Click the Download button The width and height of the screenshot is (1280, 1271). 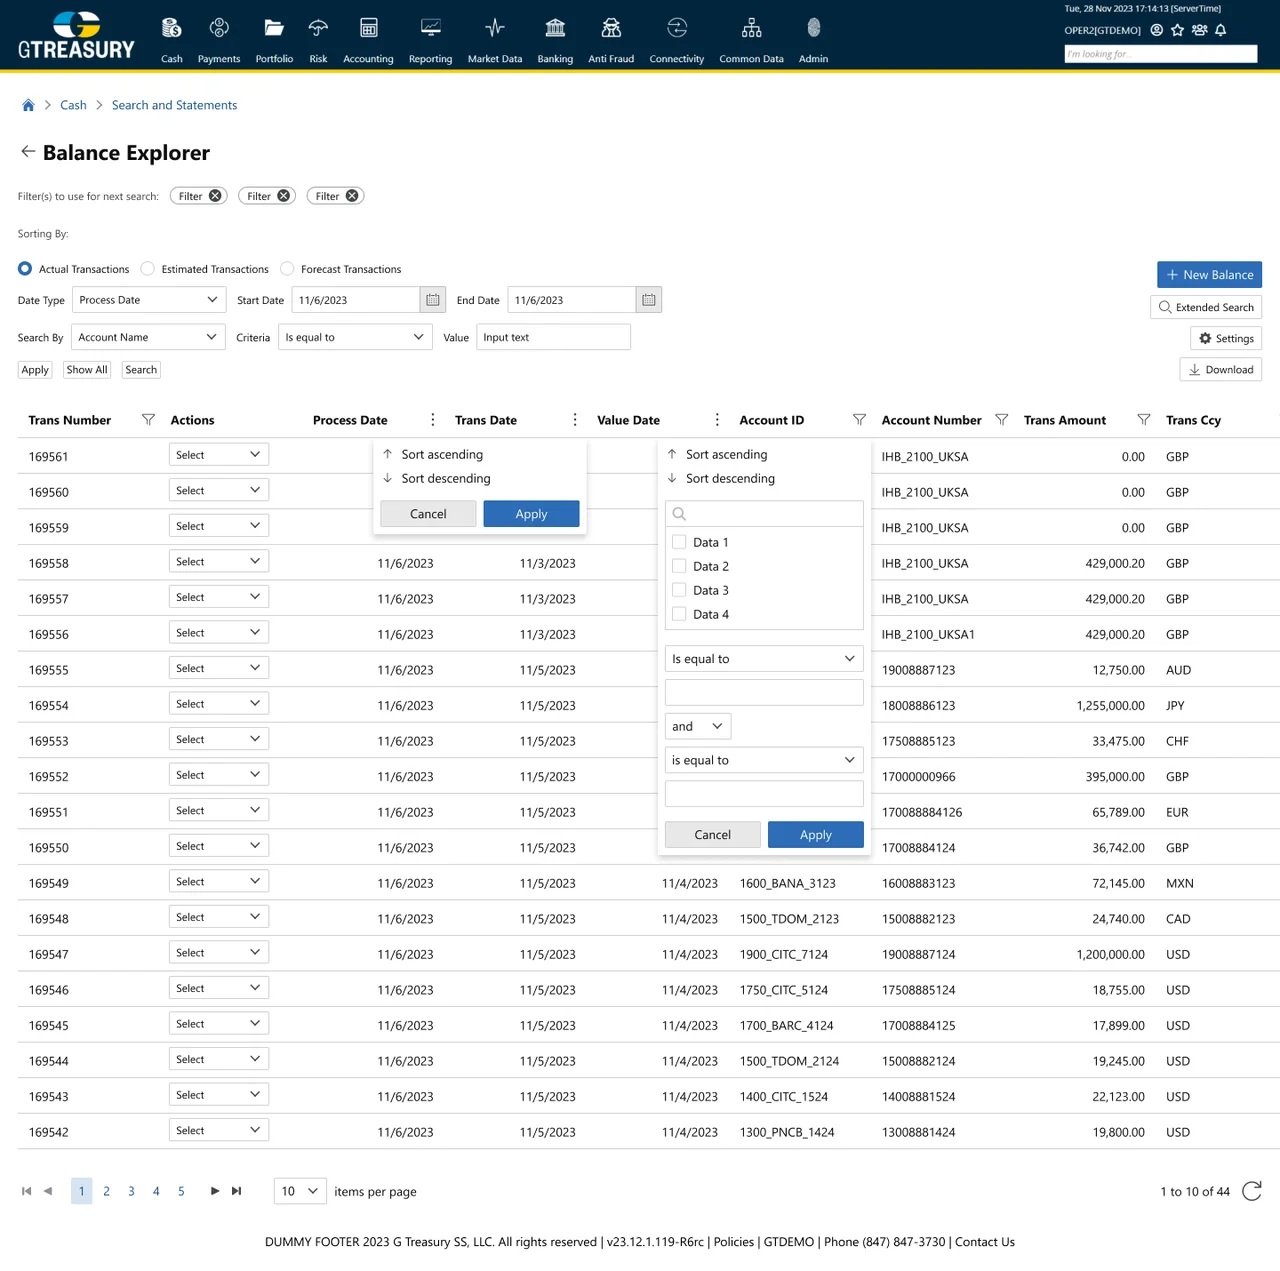(x=1221, y=369)
